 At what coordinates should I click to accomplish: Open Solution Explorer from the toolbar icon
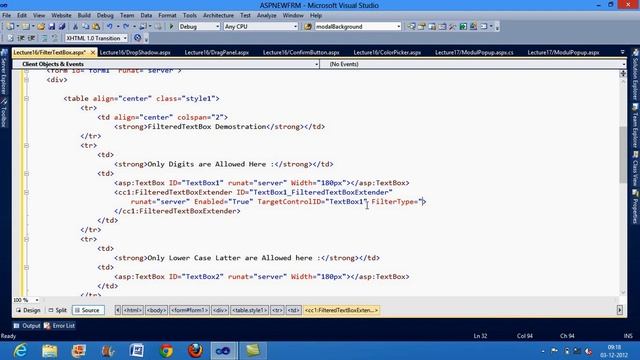click(x=411, y=27)
